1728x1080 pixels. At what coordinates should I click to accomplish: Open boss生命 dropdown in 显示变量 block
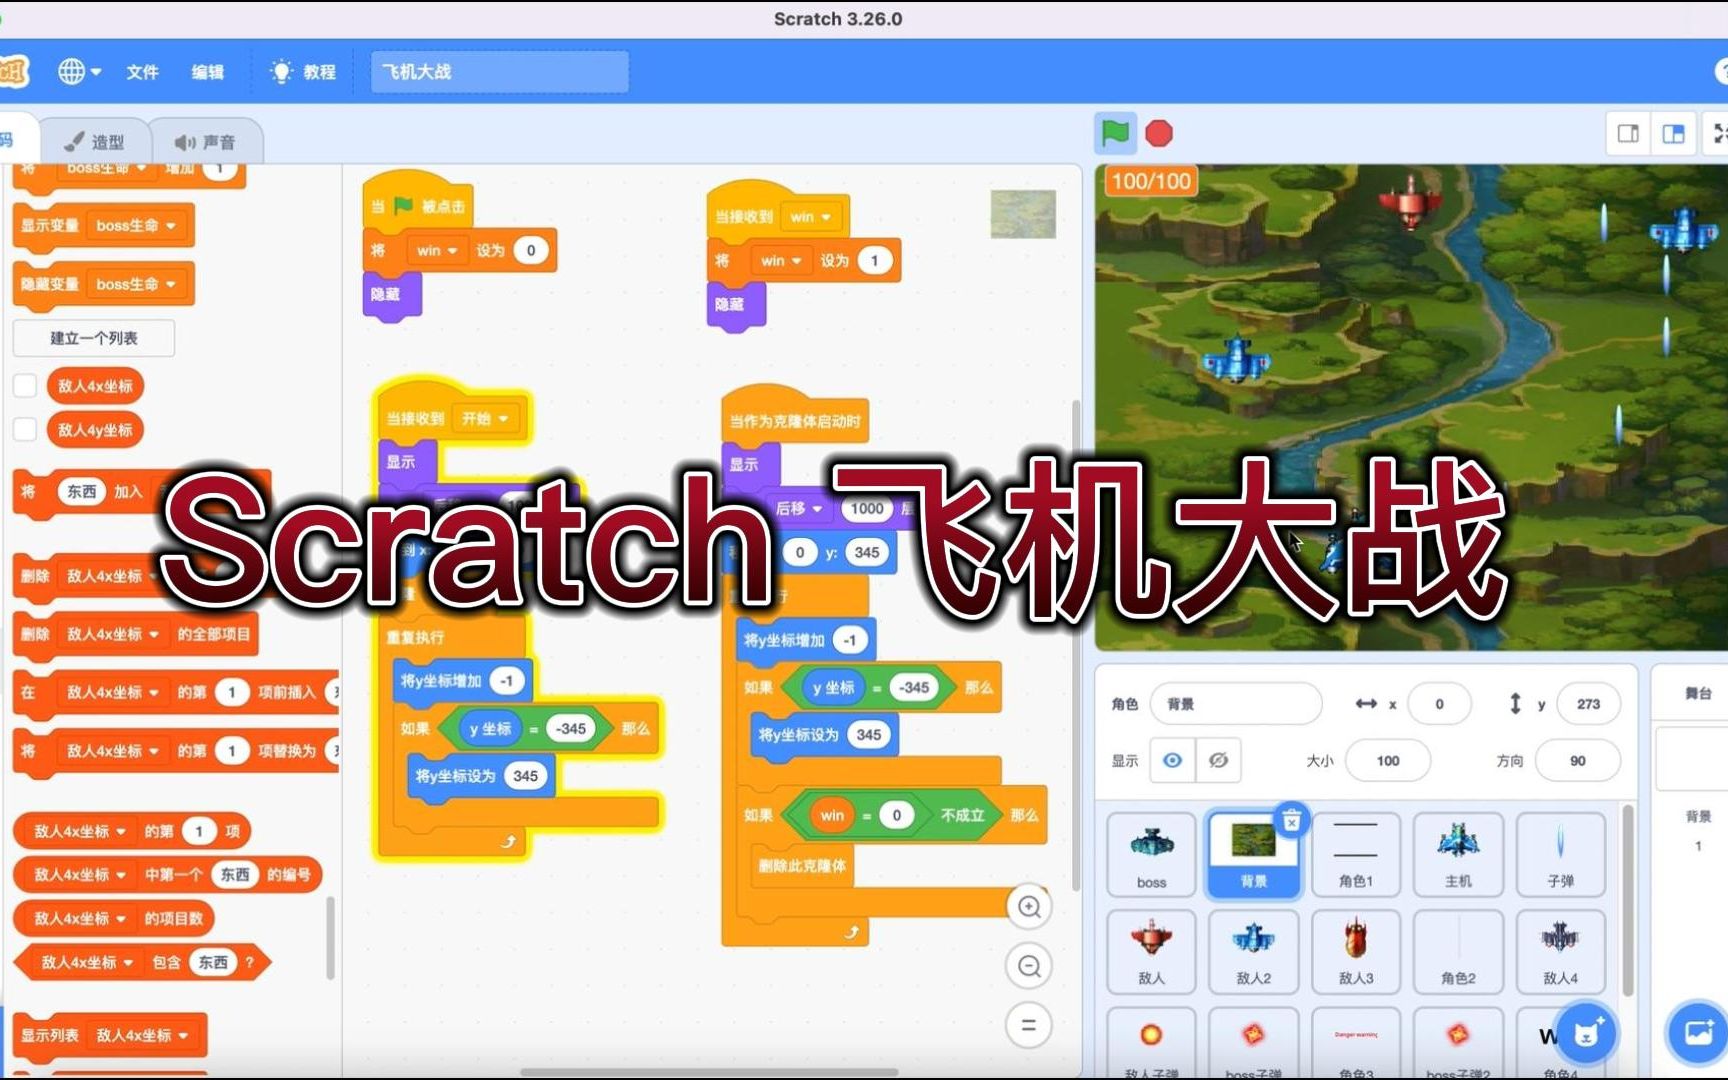pyautogui.click(x=135, y=226)
